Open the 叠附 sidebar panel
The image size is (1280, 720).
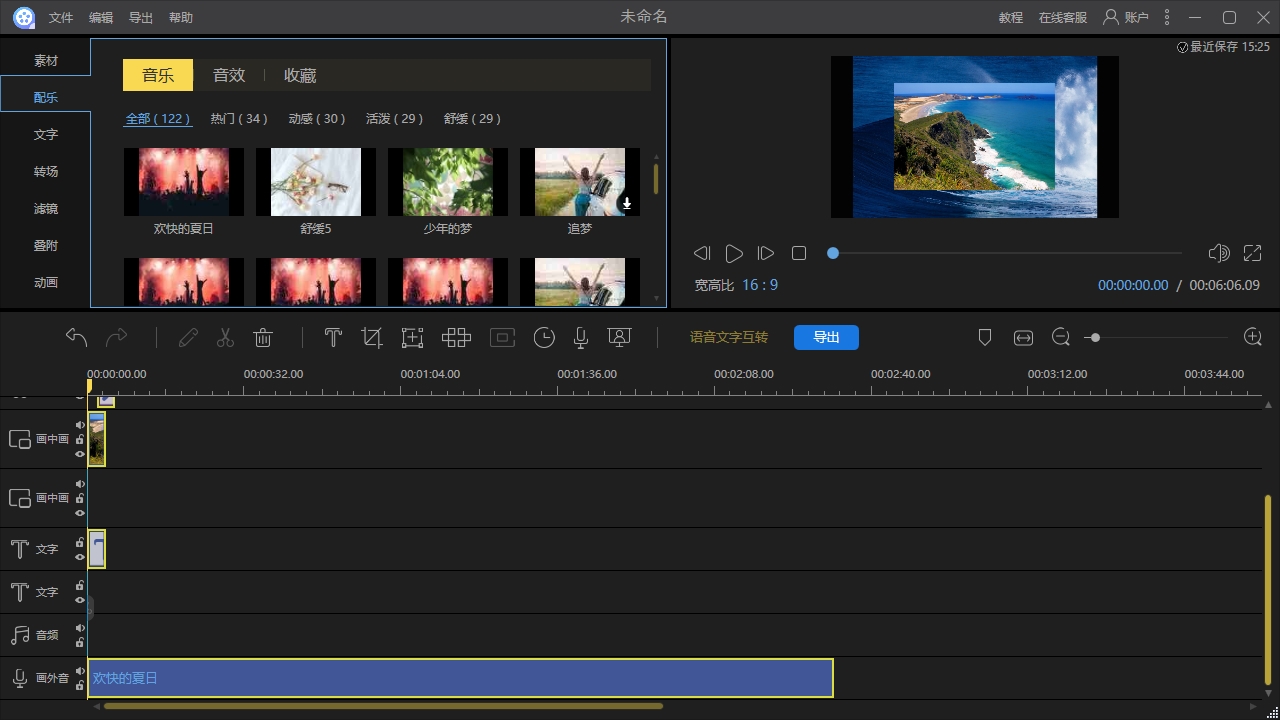[x=46, y=245]
